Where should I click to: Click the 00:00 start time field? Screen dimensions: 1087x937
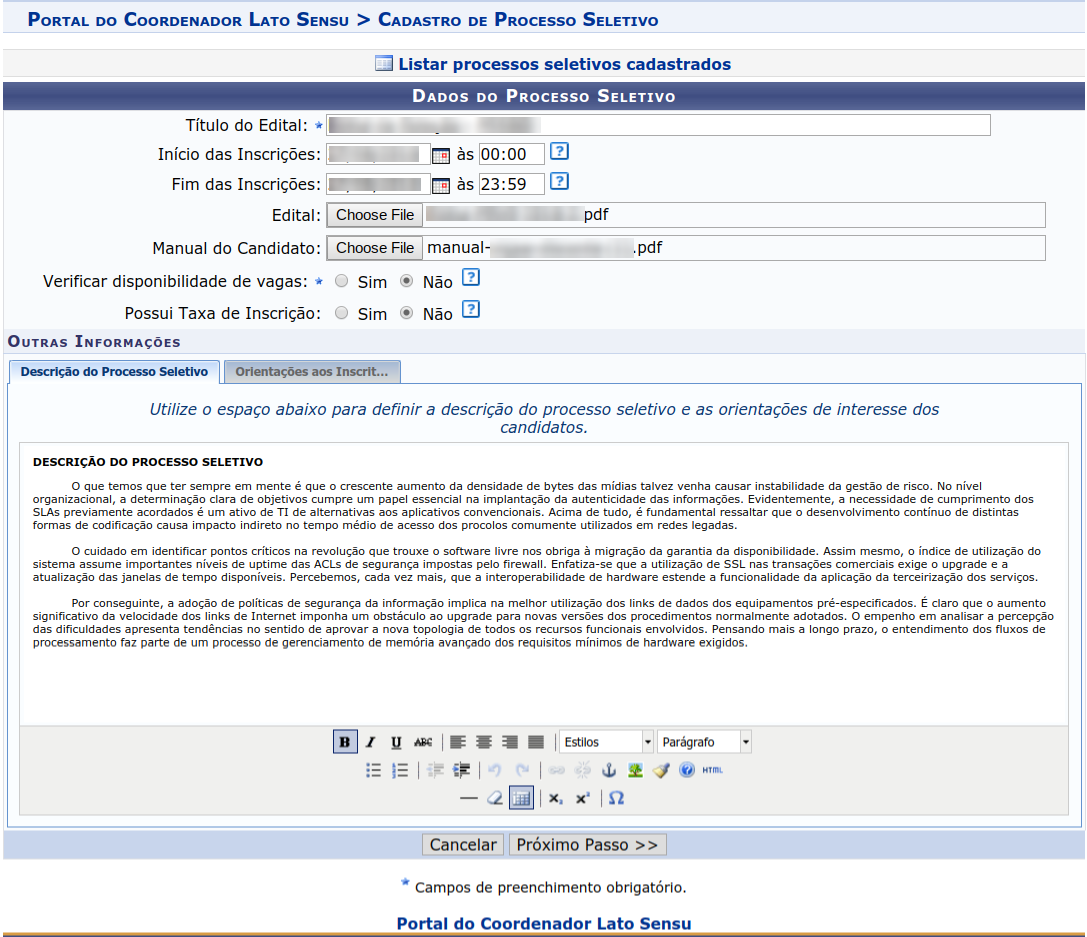512,155
